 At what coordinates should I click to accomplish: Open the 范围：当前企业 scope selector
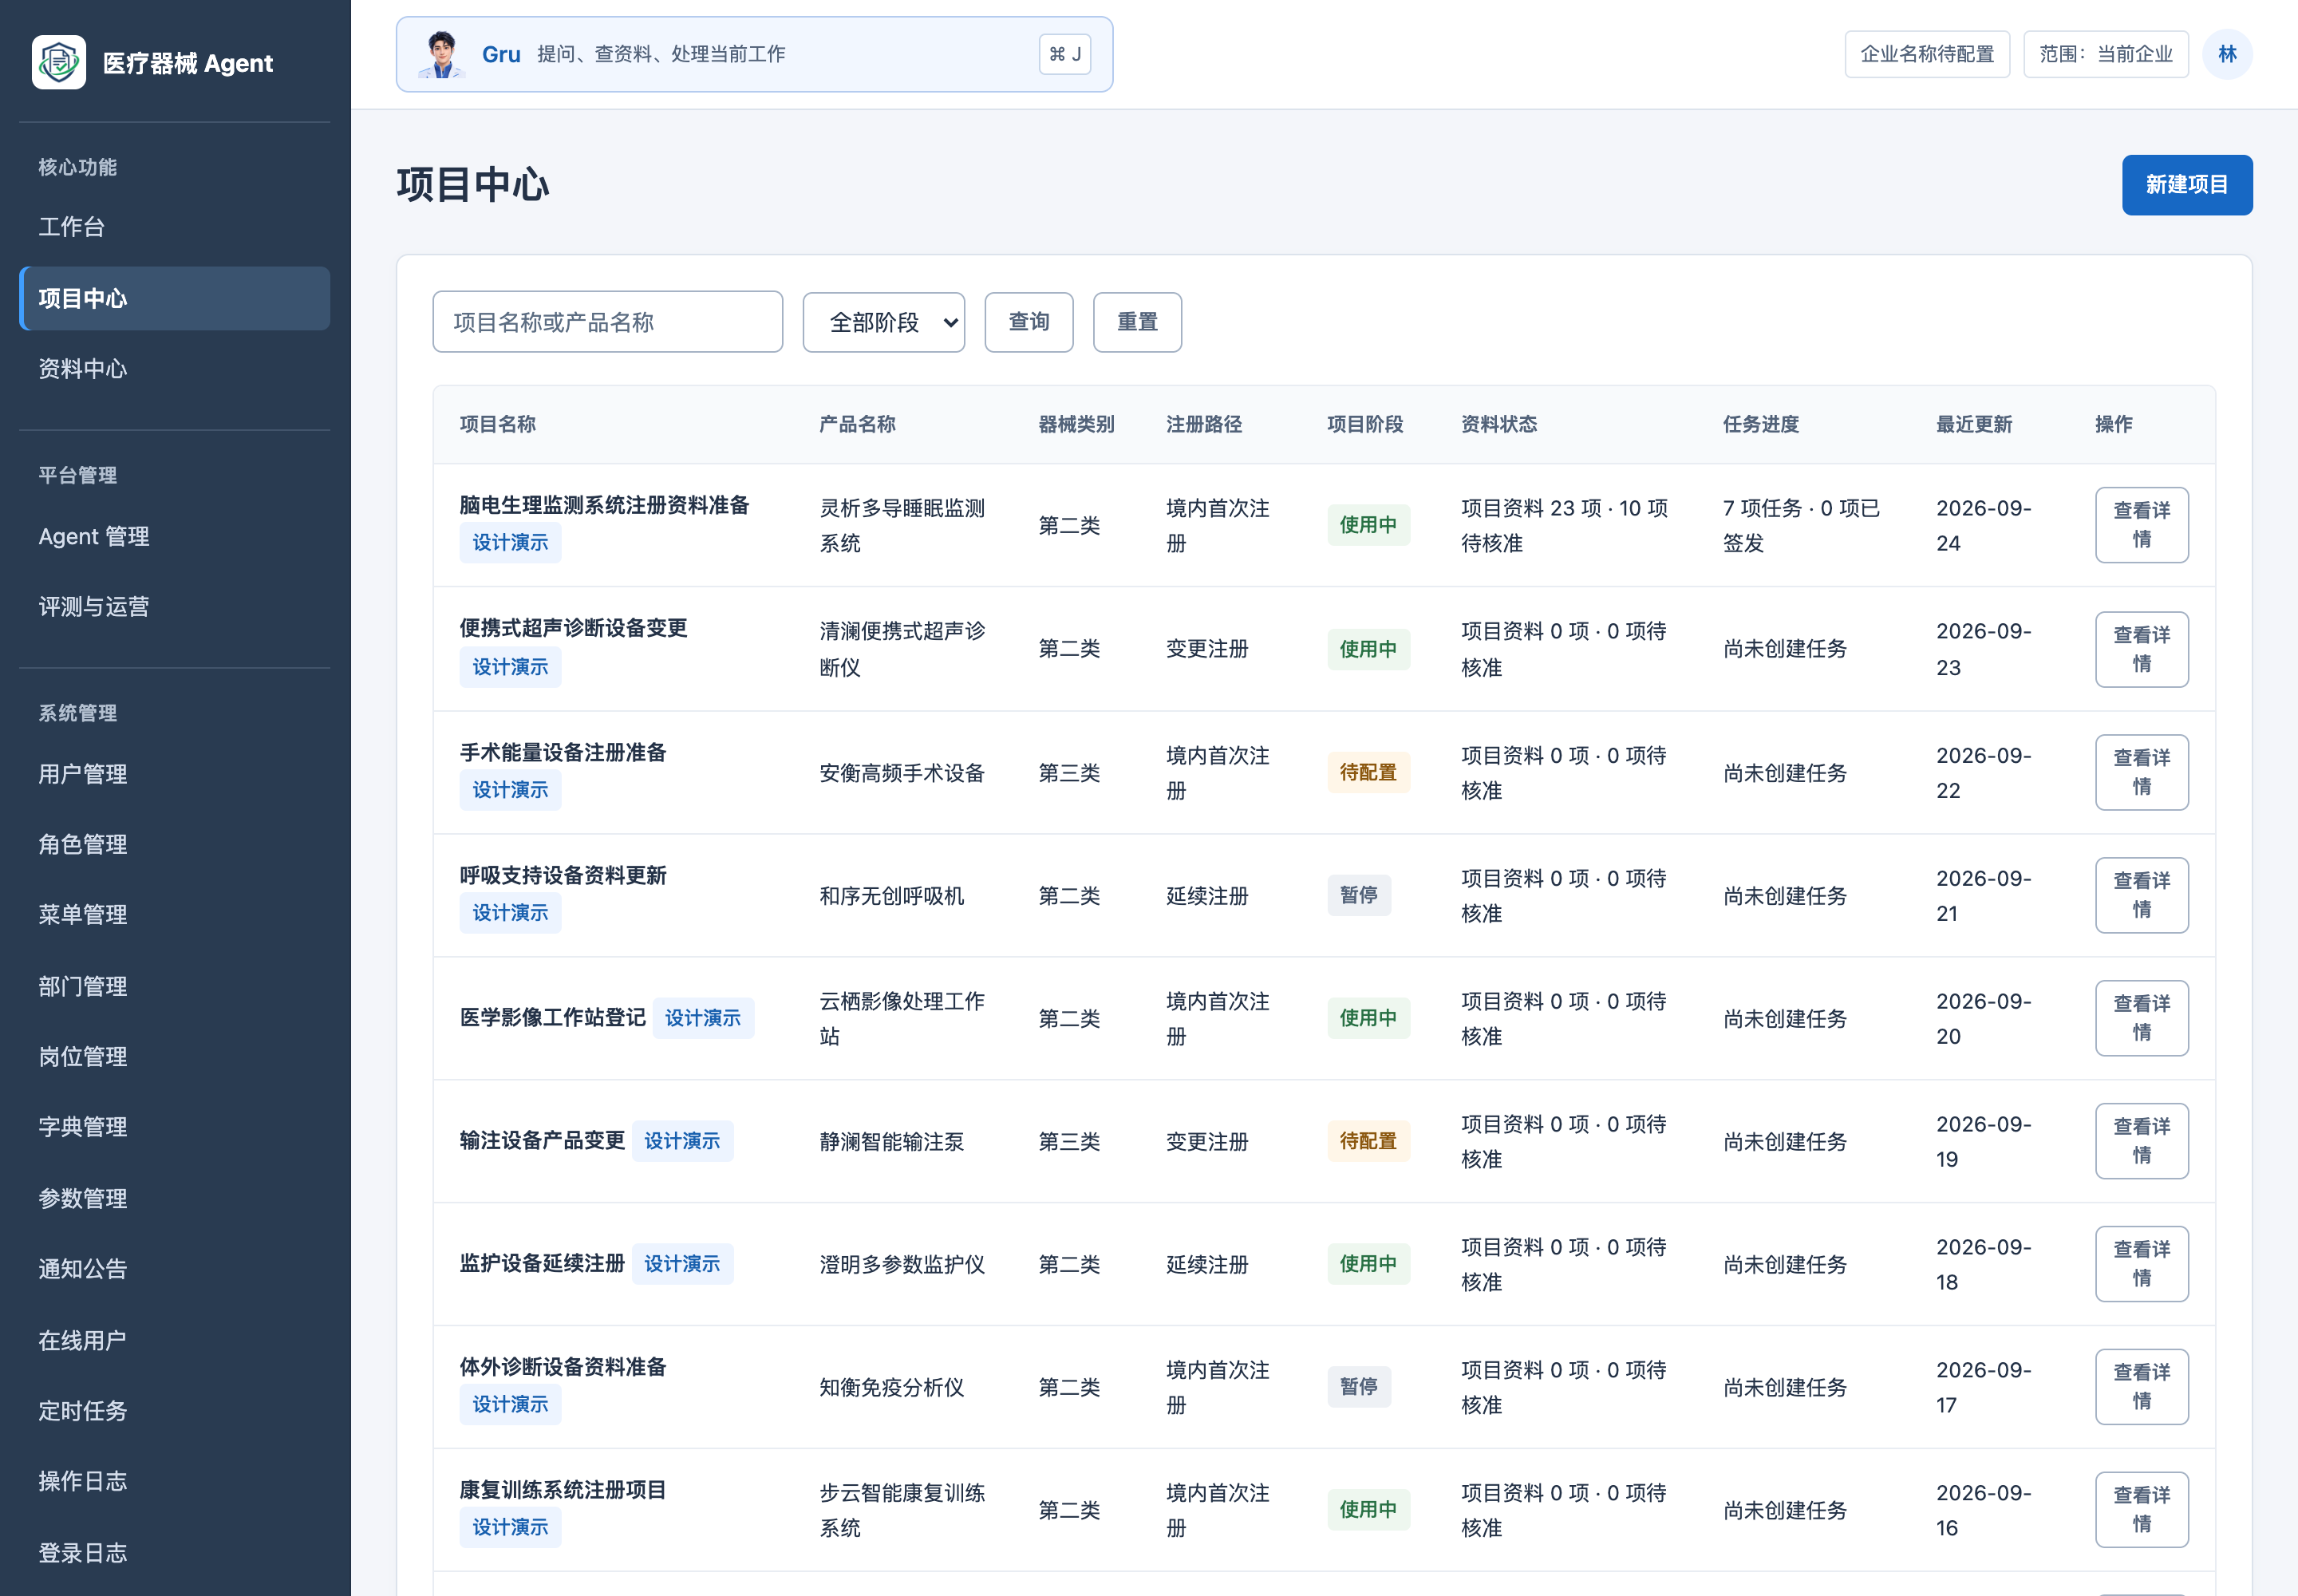pos(2105,54)
